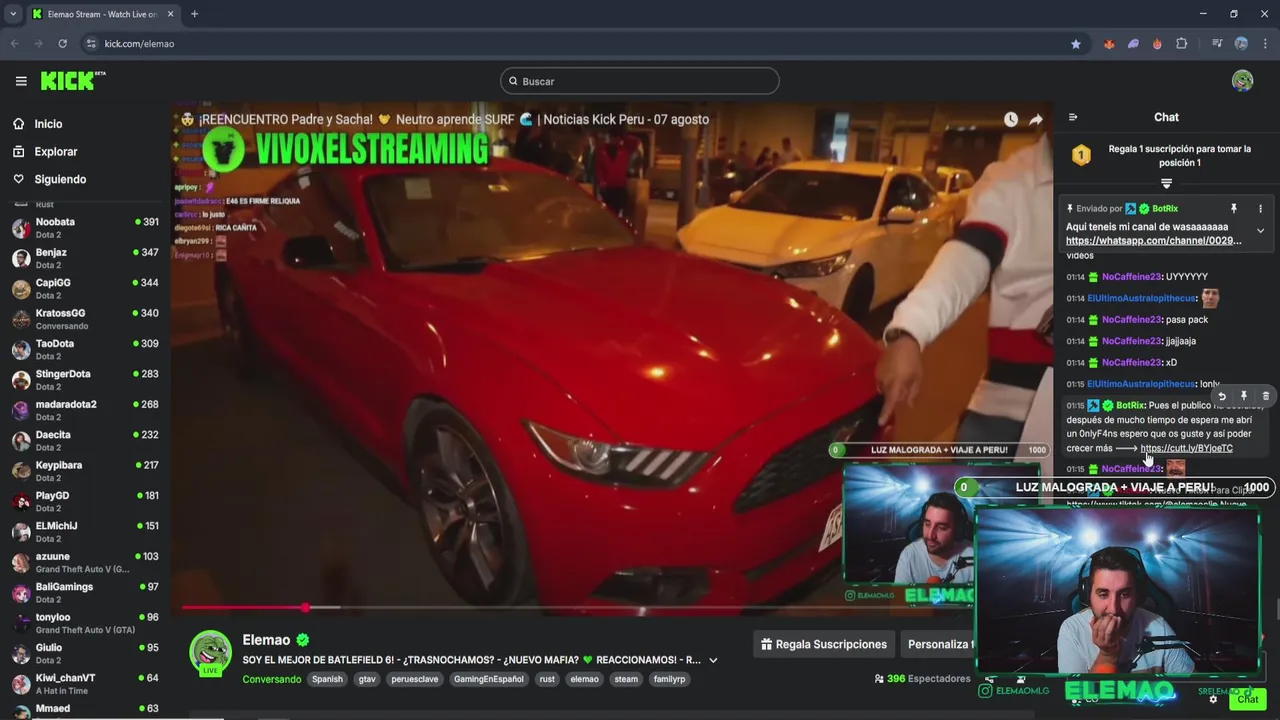
Task: Open StingerDota channel in sidebar
Action: pyautogui.click(x=85, y=380)
